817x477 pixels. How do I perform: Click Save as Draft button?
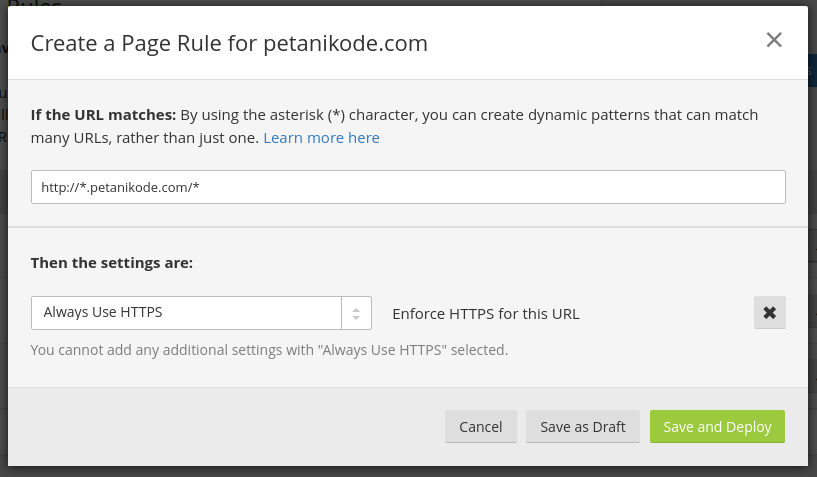pos(583,427)
